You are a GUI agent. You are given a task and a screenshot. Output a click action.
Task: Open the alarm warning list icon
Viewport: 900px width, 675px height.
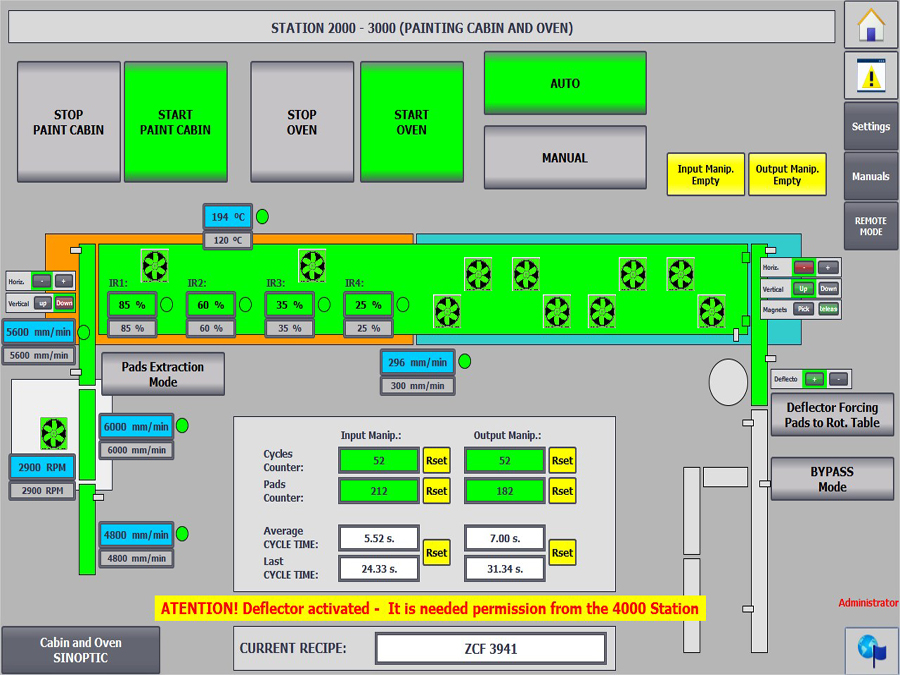870,74
